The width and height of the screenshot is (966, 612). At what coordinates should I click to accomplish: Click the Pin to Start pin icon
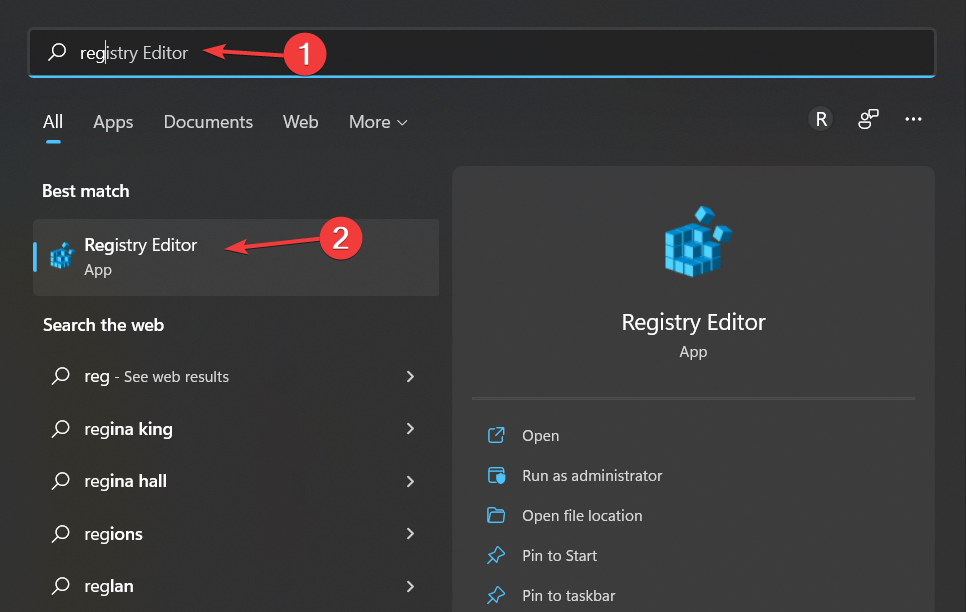[496, 555]
